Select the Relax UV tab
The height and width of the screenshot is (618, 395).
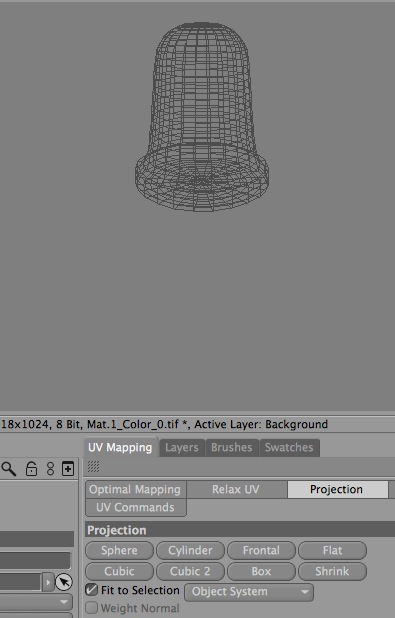coord(236,490)
